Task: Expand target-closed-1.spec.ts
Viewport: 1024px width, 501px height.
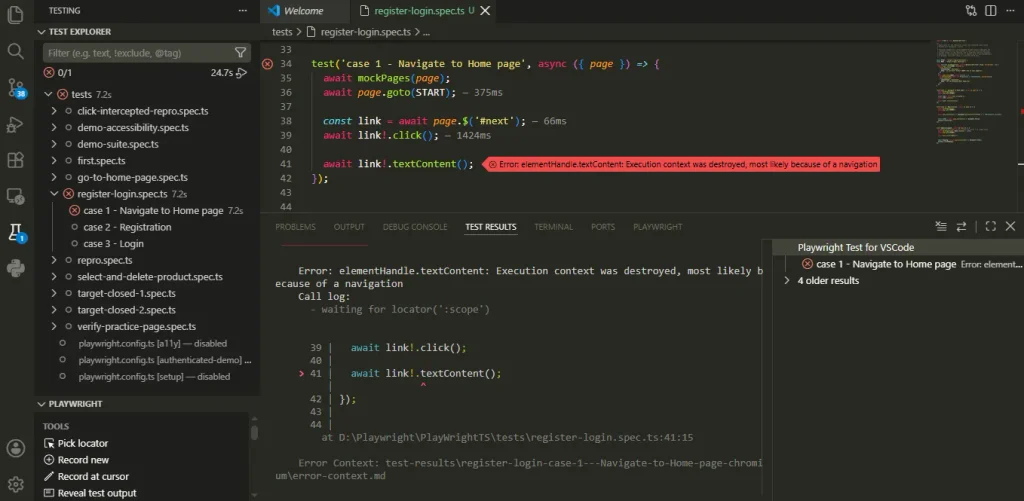Action: [54, 293]
